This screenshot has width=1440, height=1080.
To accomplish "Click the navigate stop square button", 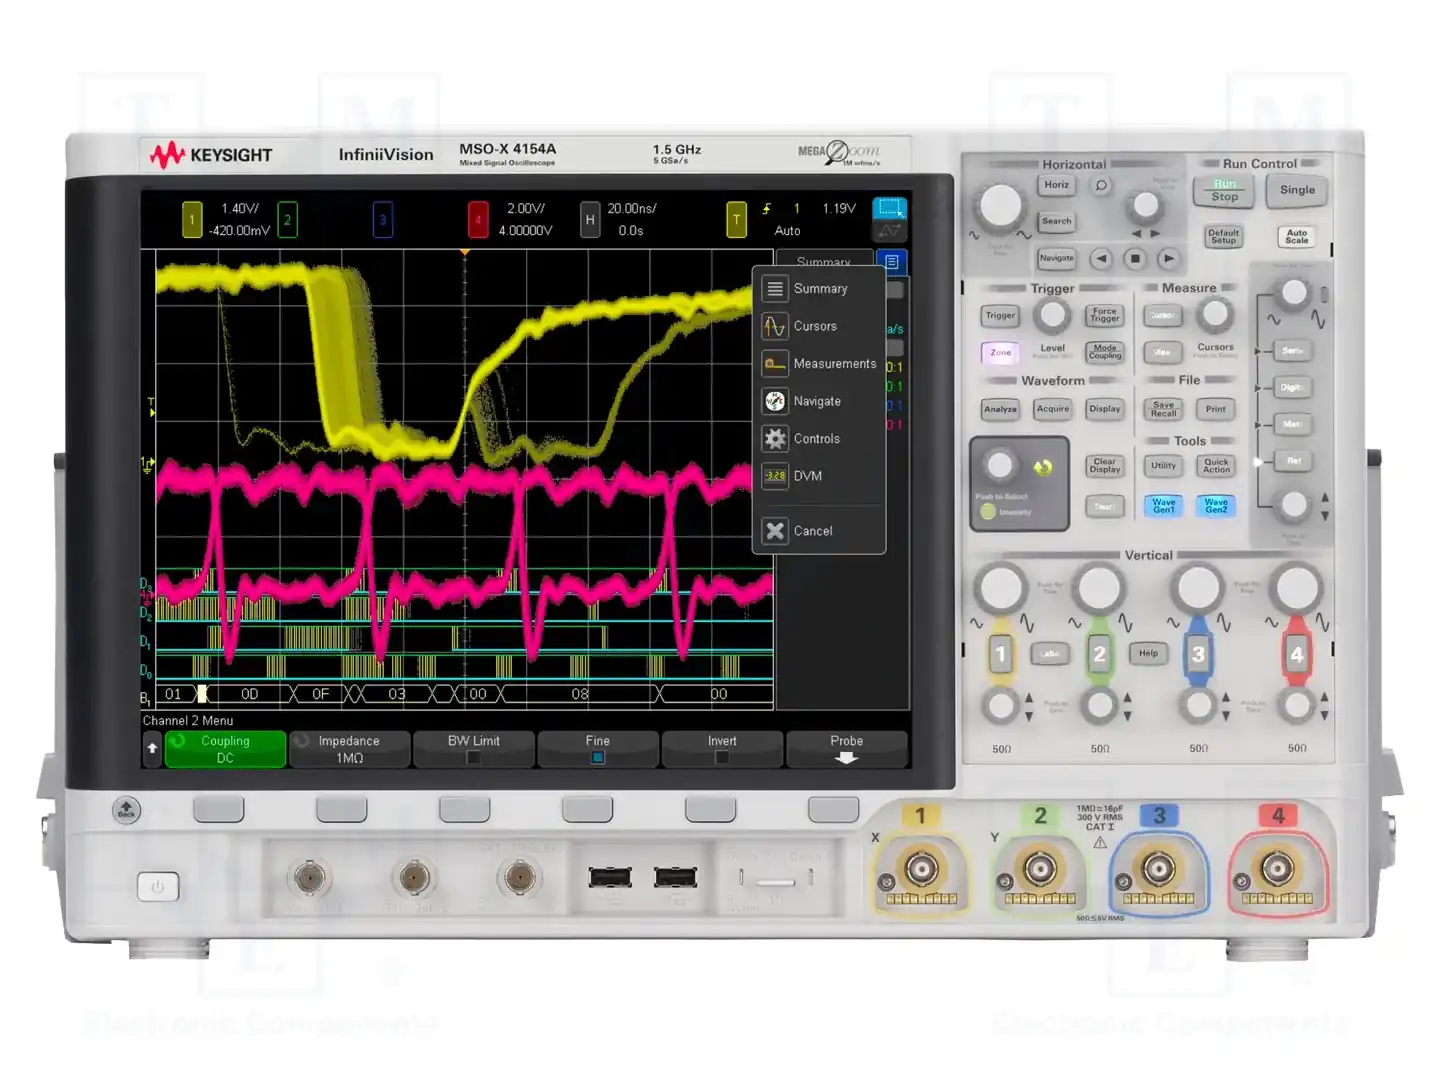I will tap(1135, 259).
